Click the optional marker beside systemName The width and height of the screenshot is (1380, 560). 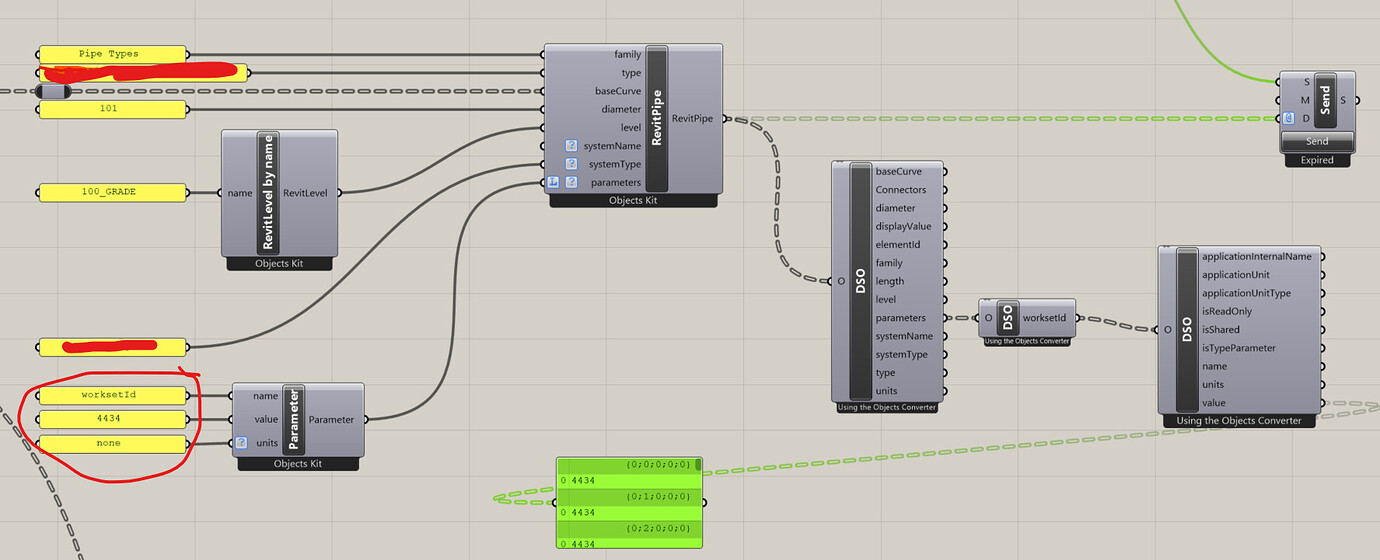[571, 145]
